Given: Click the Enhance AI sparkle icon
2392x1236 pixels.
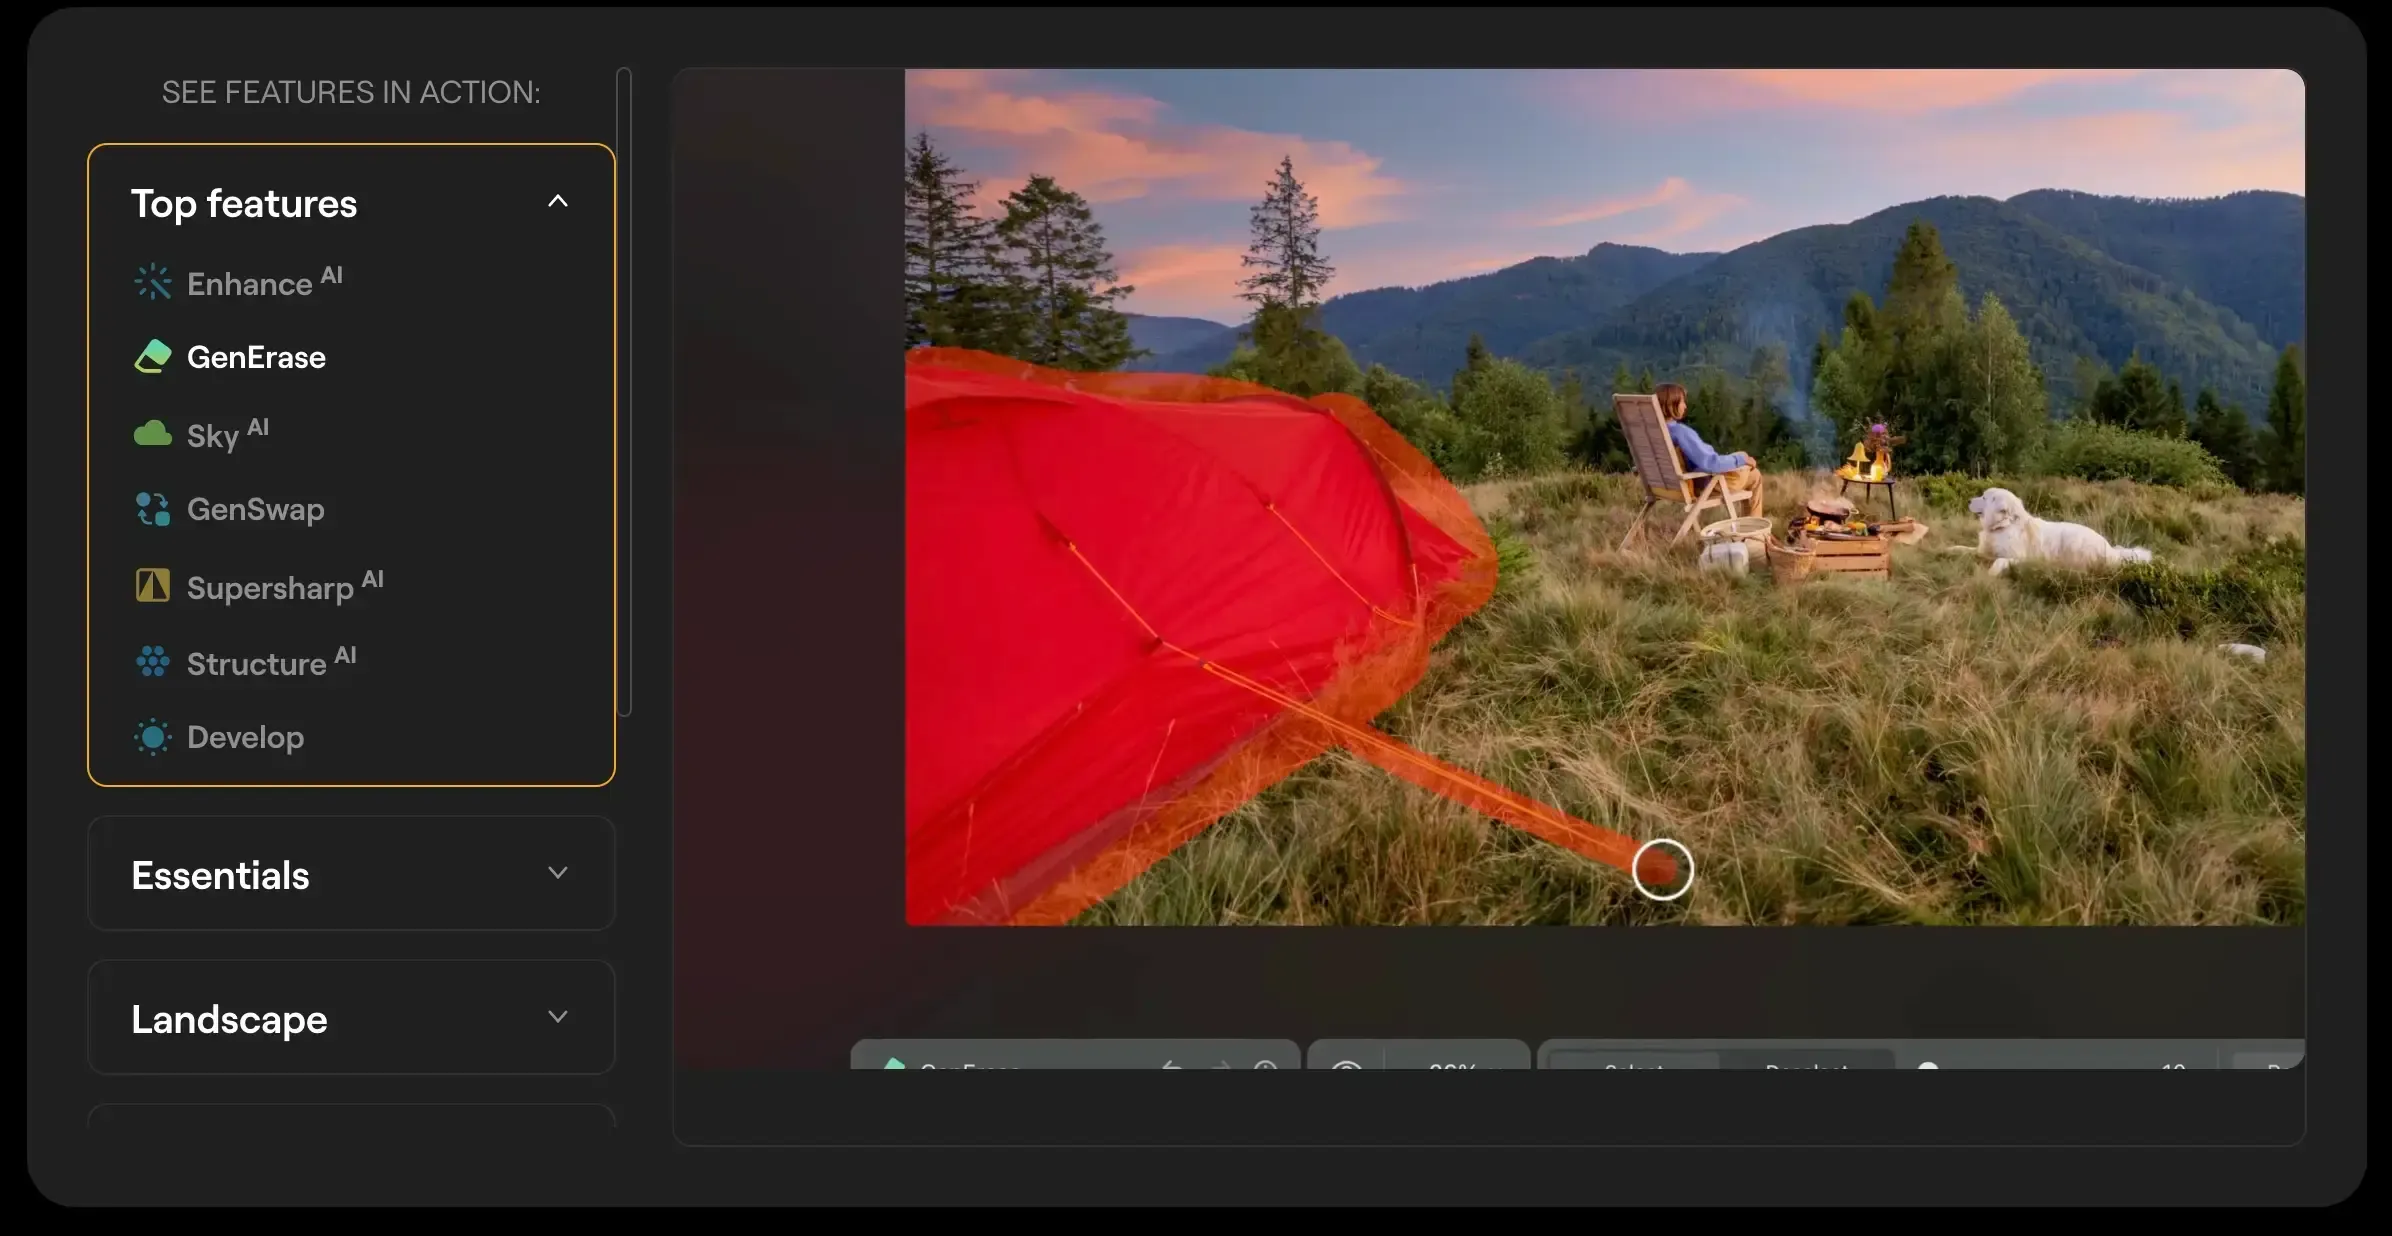Looking at the screenshot, I should [x=153, y=282].
